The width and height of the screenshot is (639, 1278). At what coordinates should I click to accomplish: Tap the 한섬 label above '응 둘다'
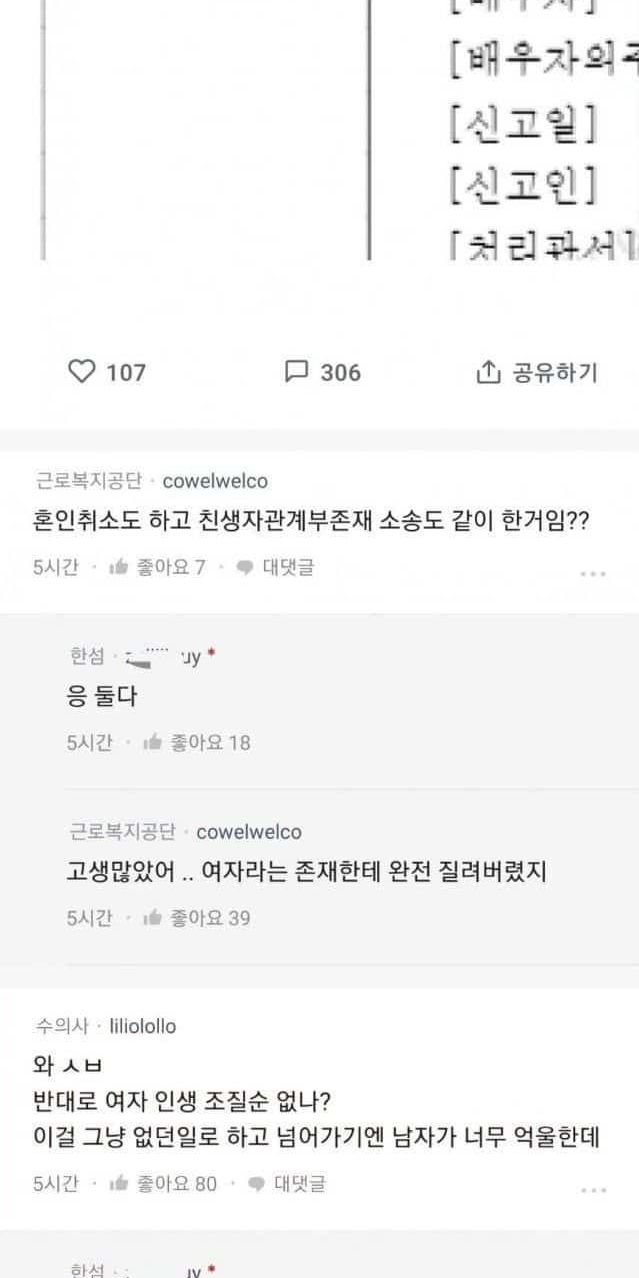tap(87, 656)
